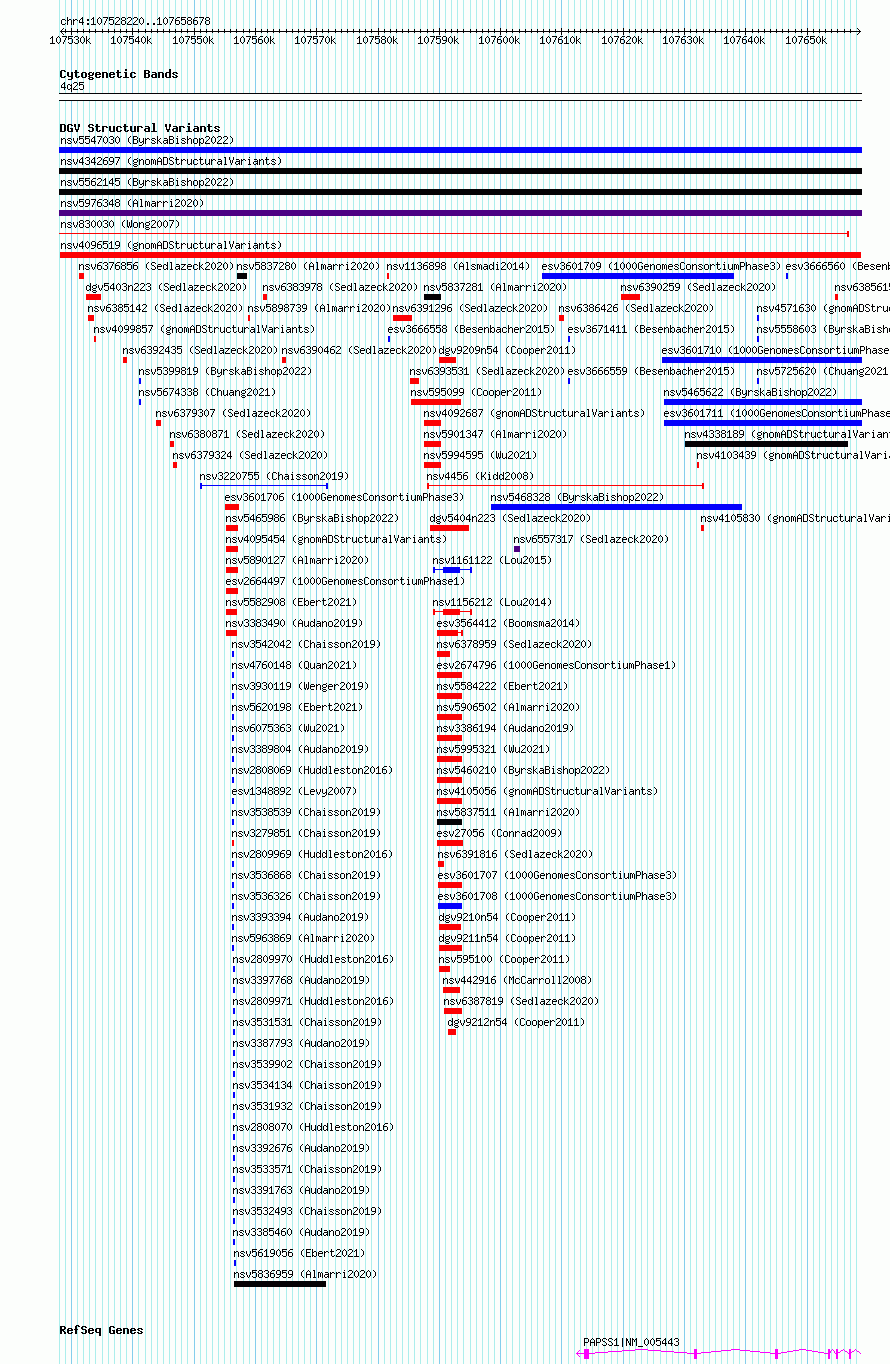The image size is (890, 1364).
Task: Click the red bar under nsv4096519
Action: tap(460, 255)
